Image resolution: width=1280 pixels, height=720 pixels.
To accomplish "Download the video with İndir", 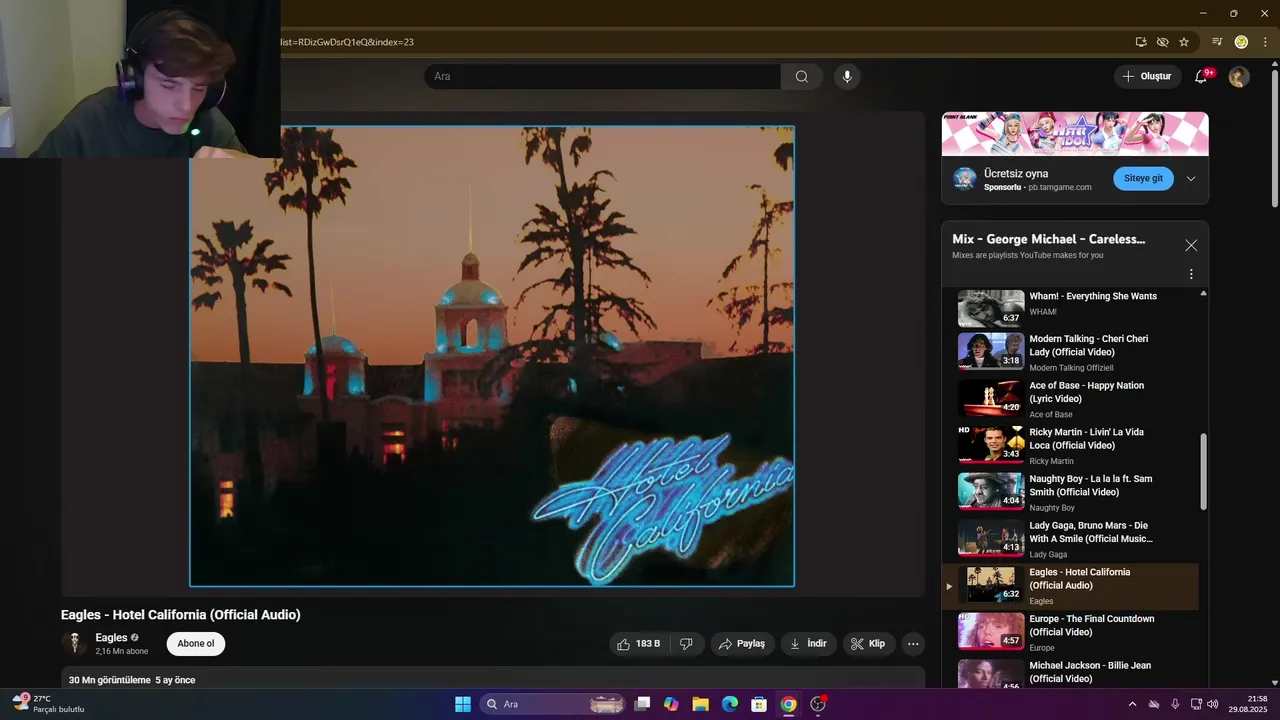I will coord(808,644).
